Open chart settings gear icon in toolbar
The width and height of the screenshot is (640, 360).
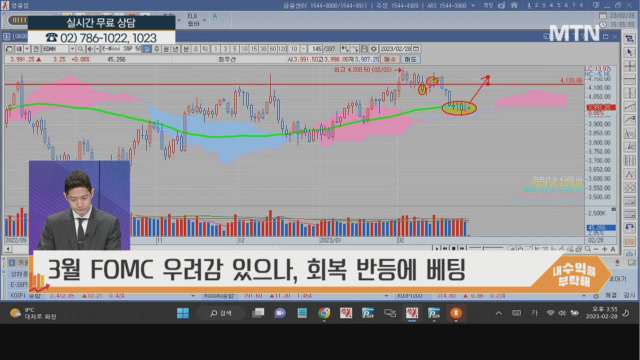tap(373, 49)
